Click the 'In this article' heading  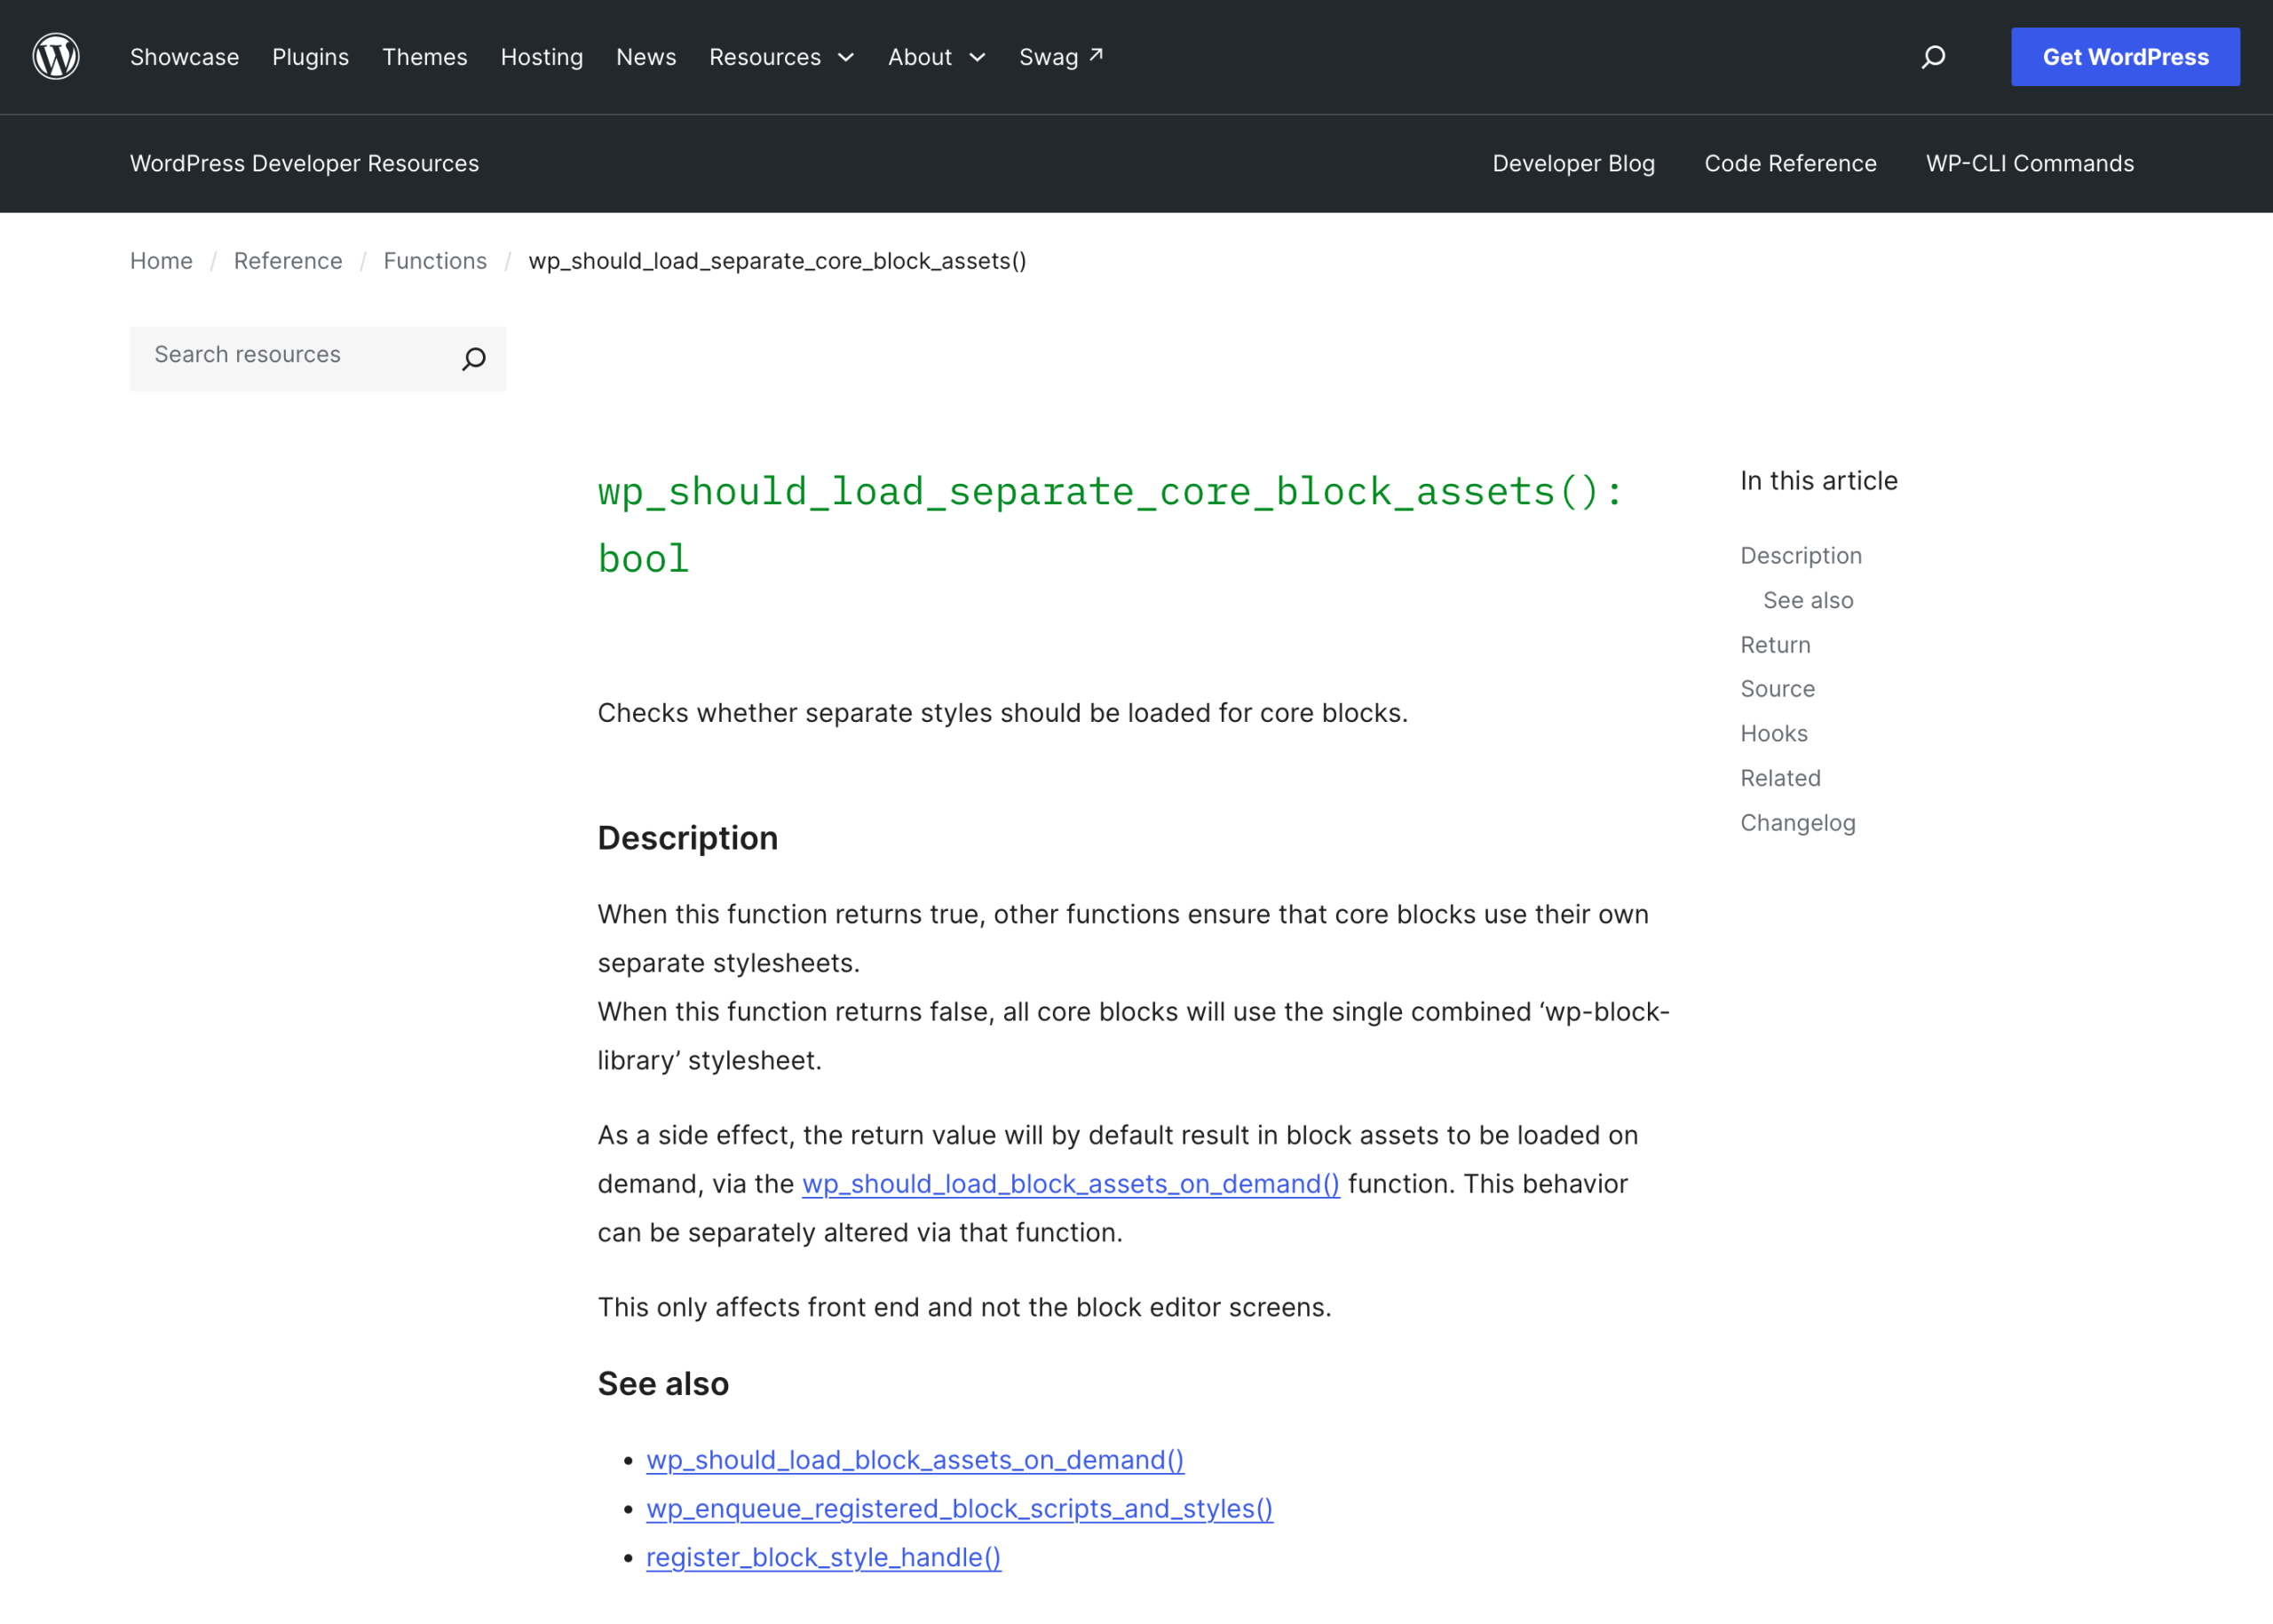tap(1818, 481)
